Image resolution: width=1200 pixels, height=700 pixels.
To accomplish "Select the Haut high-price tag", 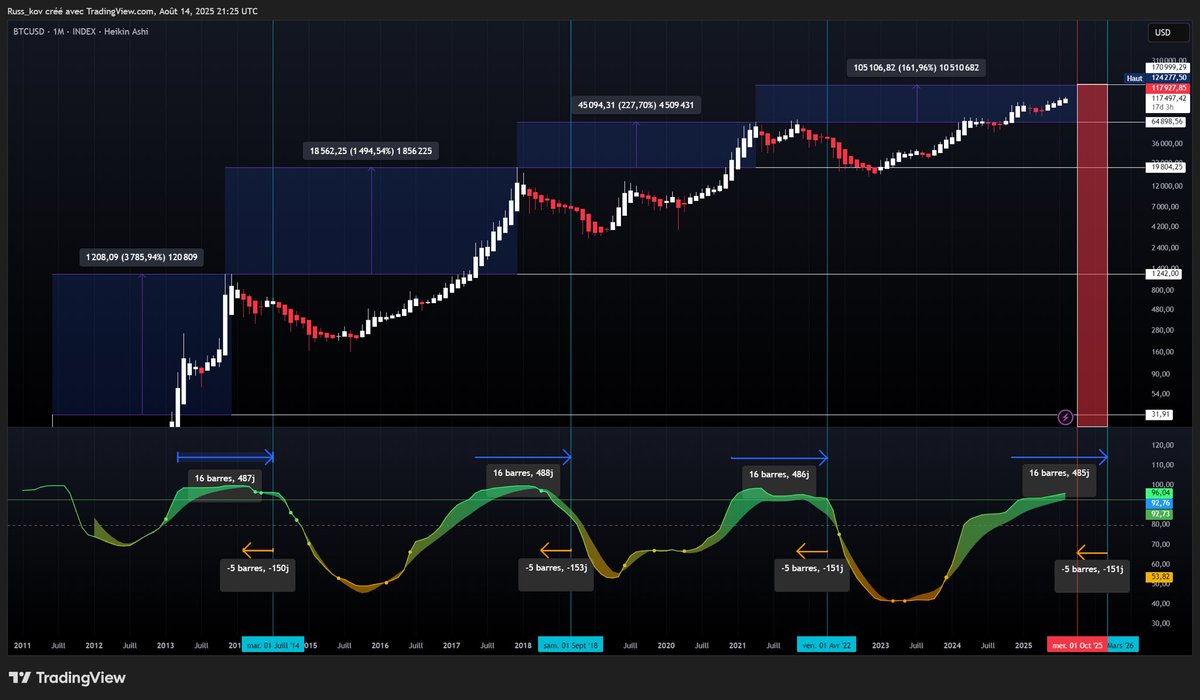I will click(1134, 77).
